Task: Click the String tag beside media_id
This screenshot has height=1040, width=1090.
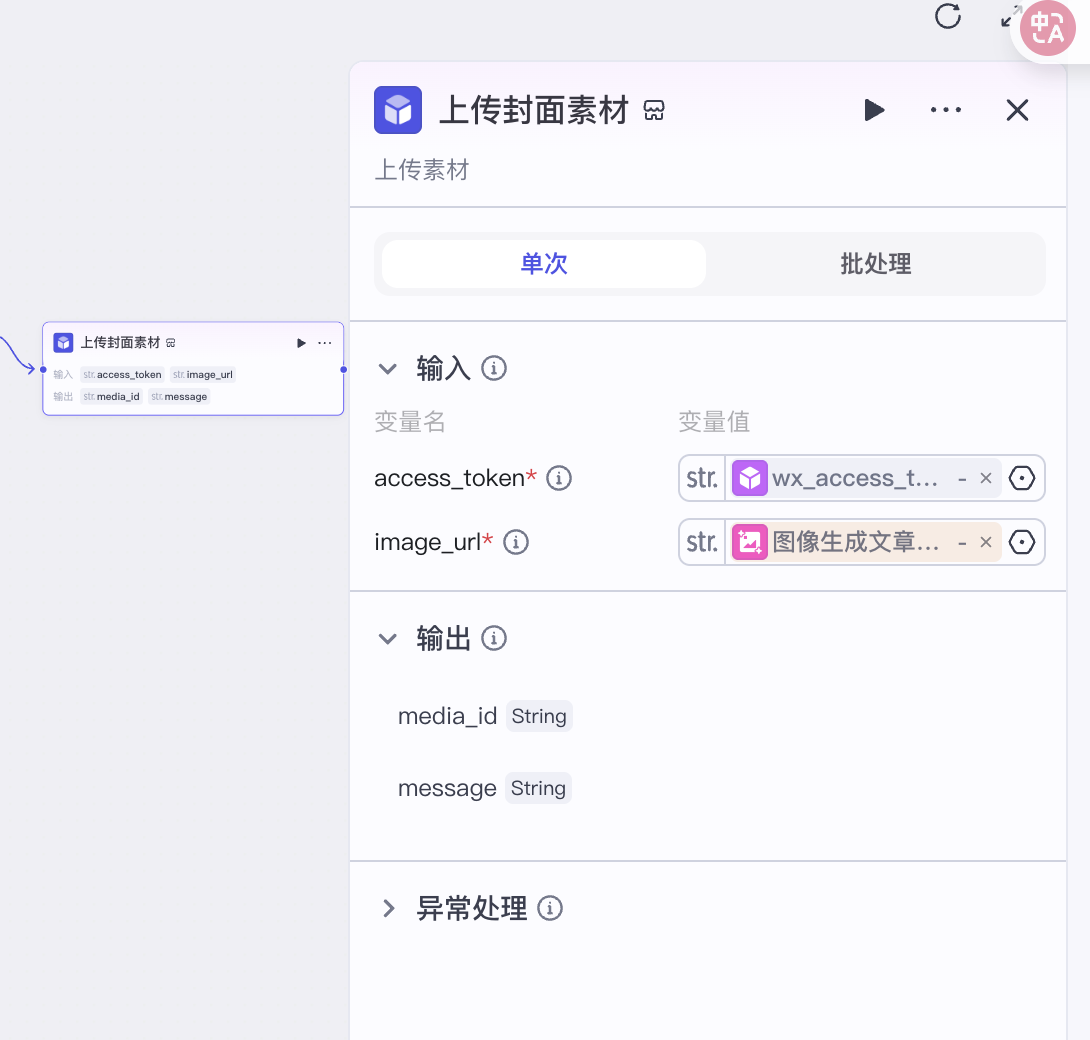Action: click(539, 716)
